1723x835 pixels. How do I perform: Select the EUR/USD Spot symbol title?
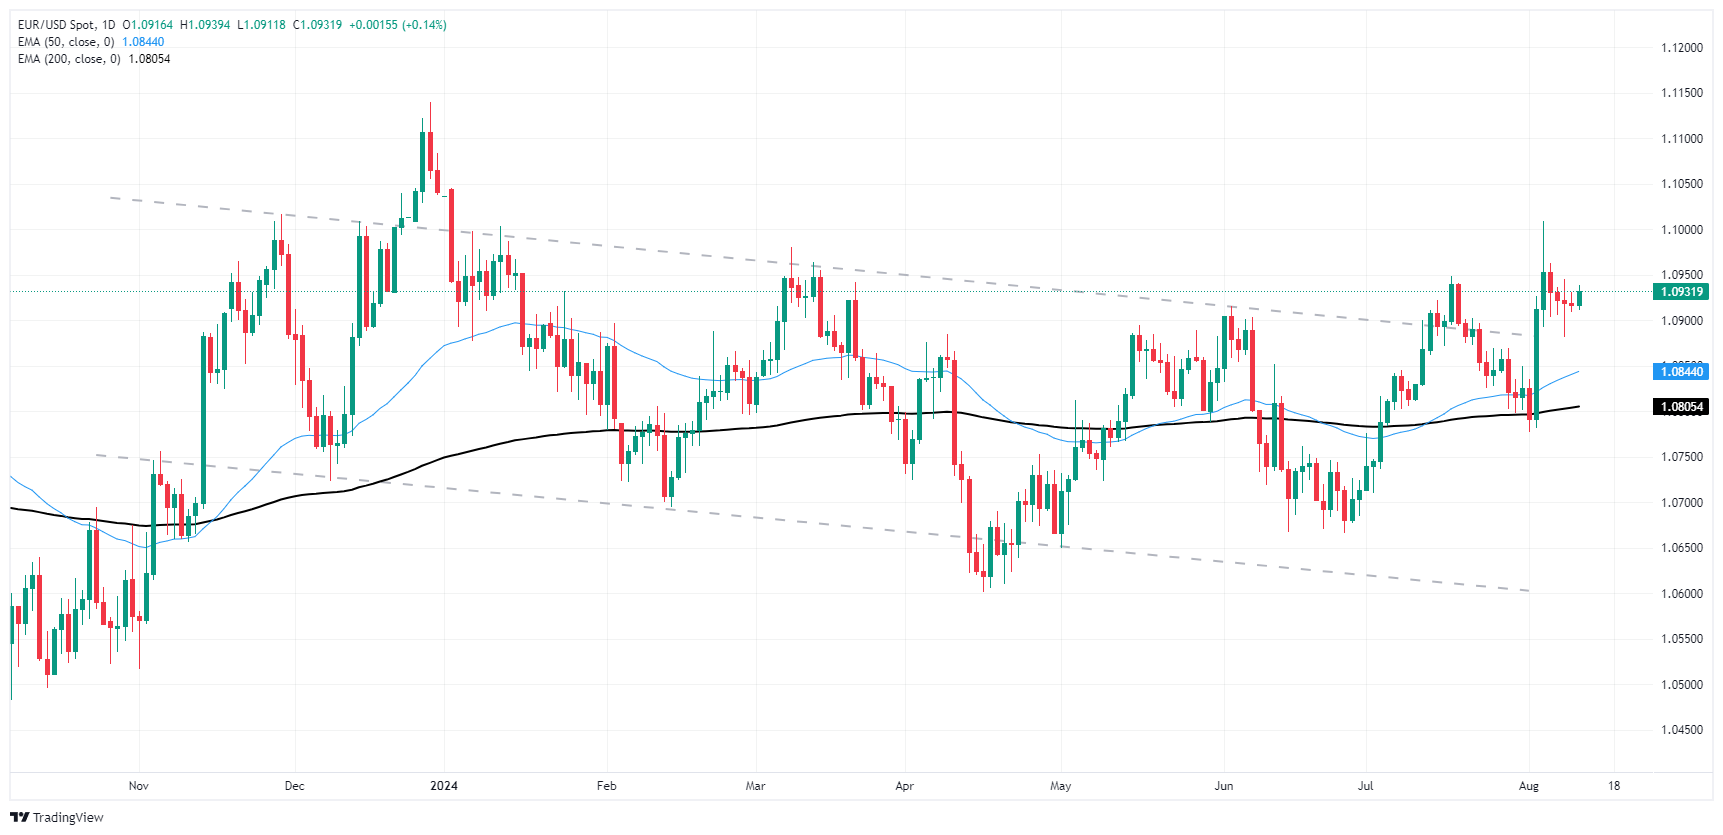pos(55,25)
